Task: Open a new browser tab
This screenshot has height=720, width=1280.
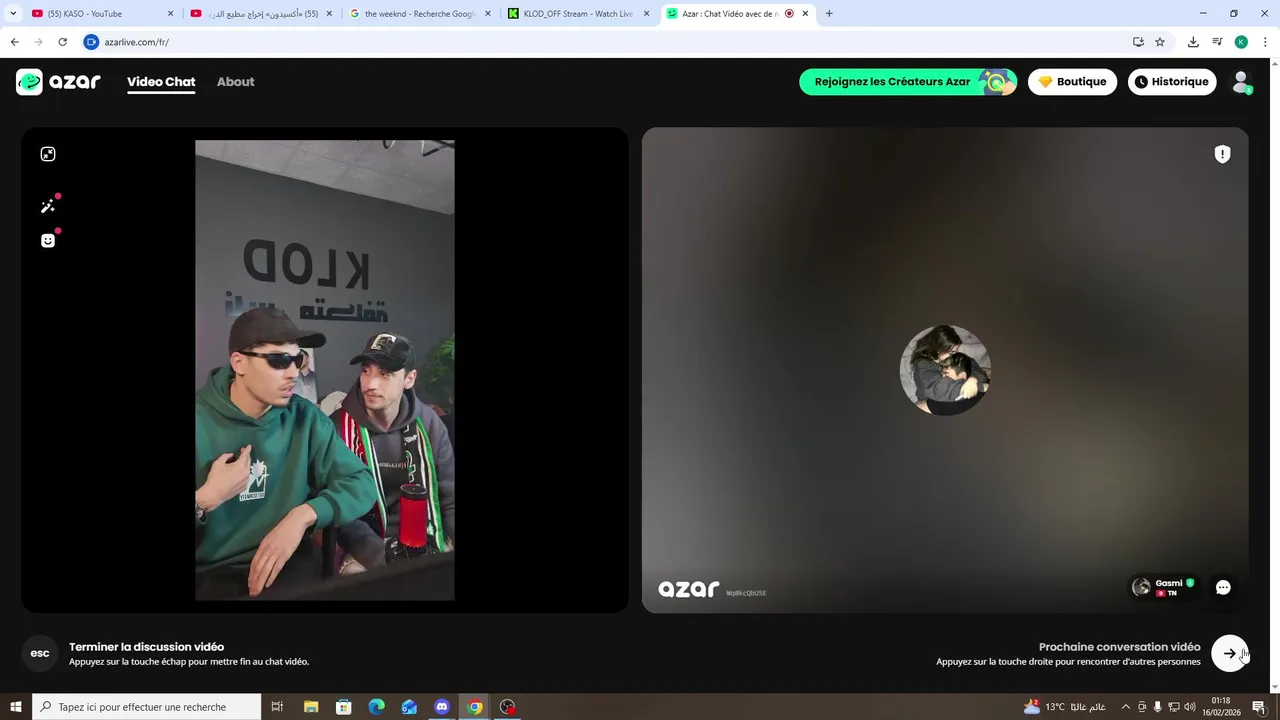Action: (x=829, y=14)
